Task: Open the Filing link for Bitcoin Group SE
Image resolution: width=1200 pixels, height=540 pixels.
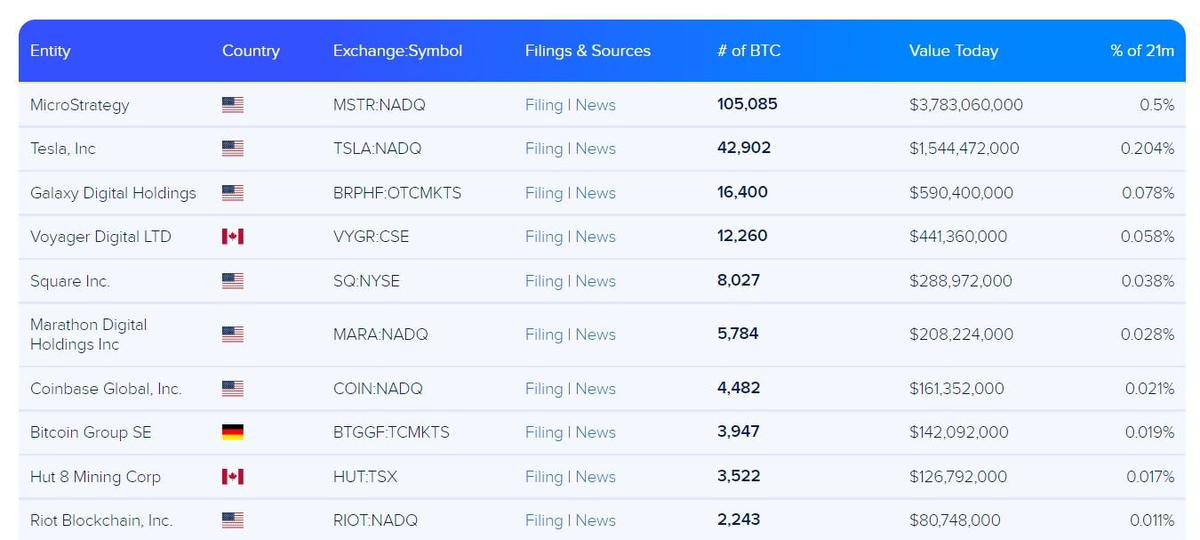Action: click(x=544, y=432)
